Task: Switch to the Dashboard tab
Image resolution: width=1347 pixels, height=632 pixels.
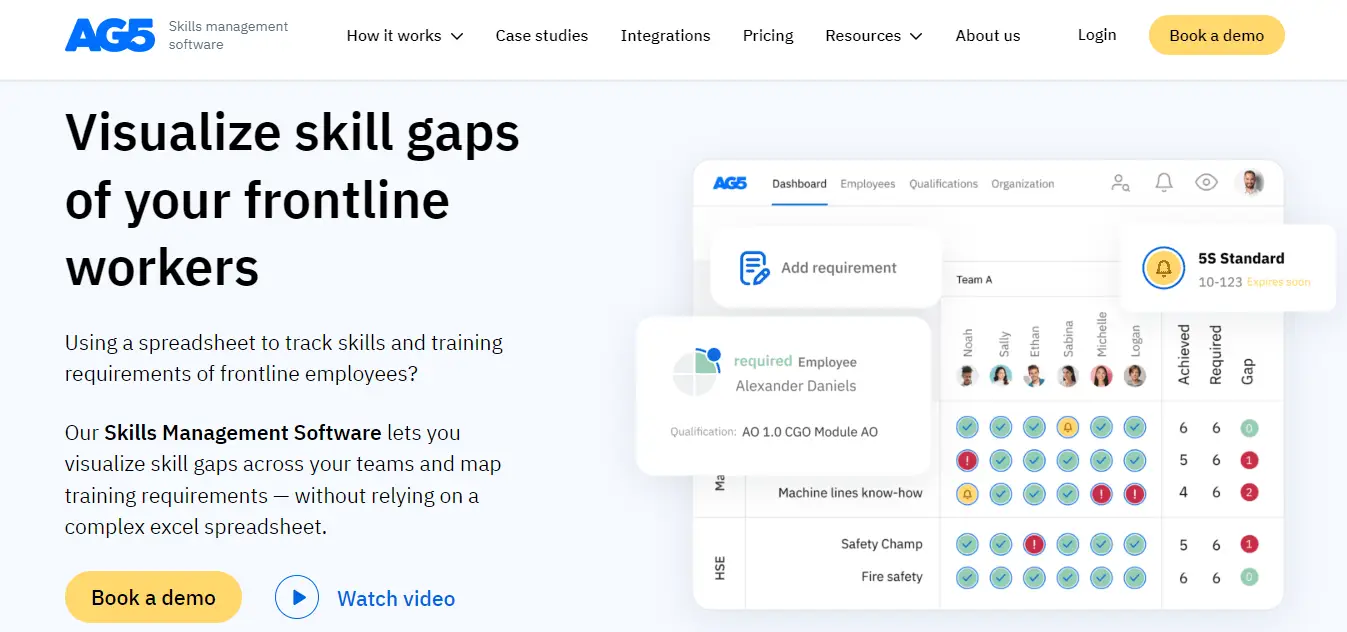Action: pos(799,184)
